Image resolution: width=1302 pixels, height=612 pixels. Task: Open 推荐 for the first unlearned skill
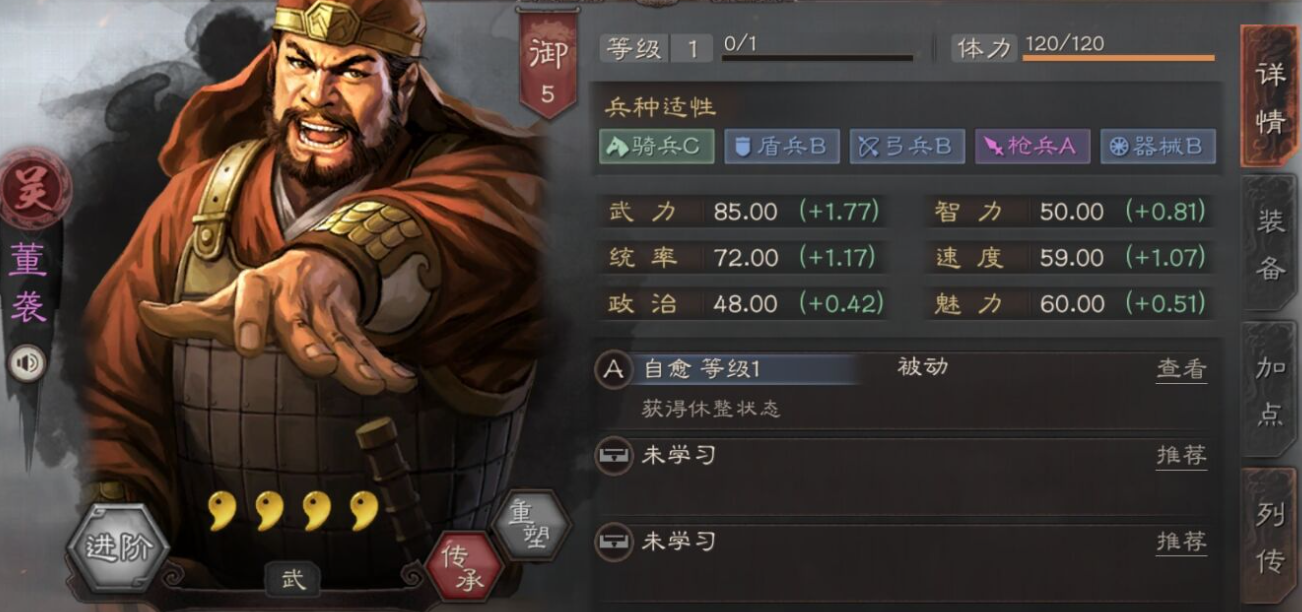(x=1181, y=456)
